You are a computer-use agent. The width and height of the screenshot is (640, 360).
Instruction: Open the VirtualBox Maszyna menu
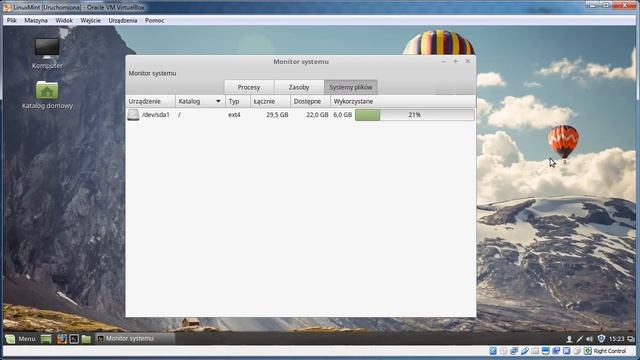click(x=36, y=20)
